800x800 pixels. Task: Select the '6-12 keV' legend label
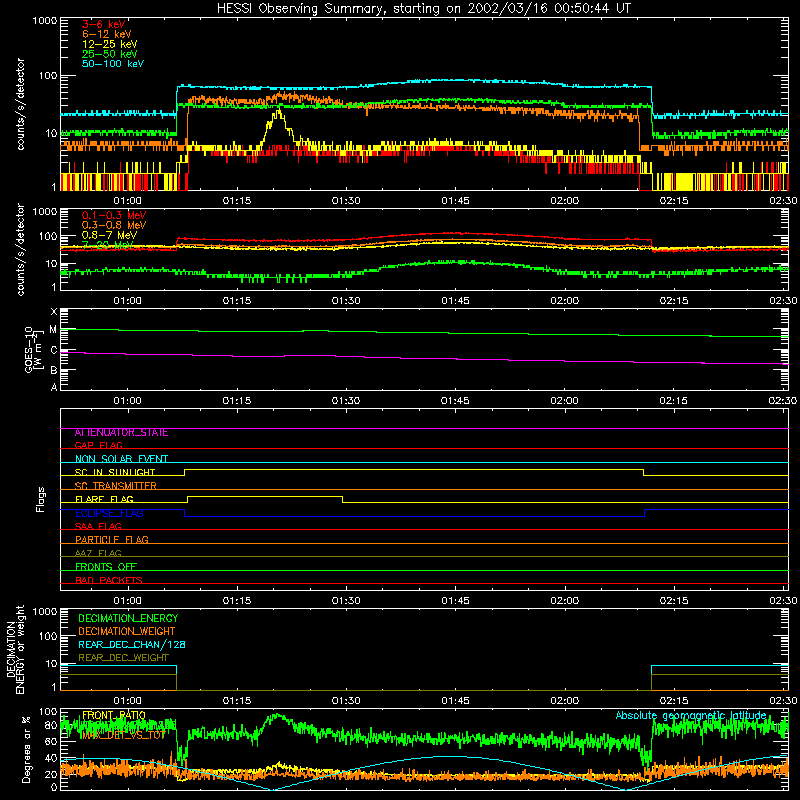click(107, 34)
